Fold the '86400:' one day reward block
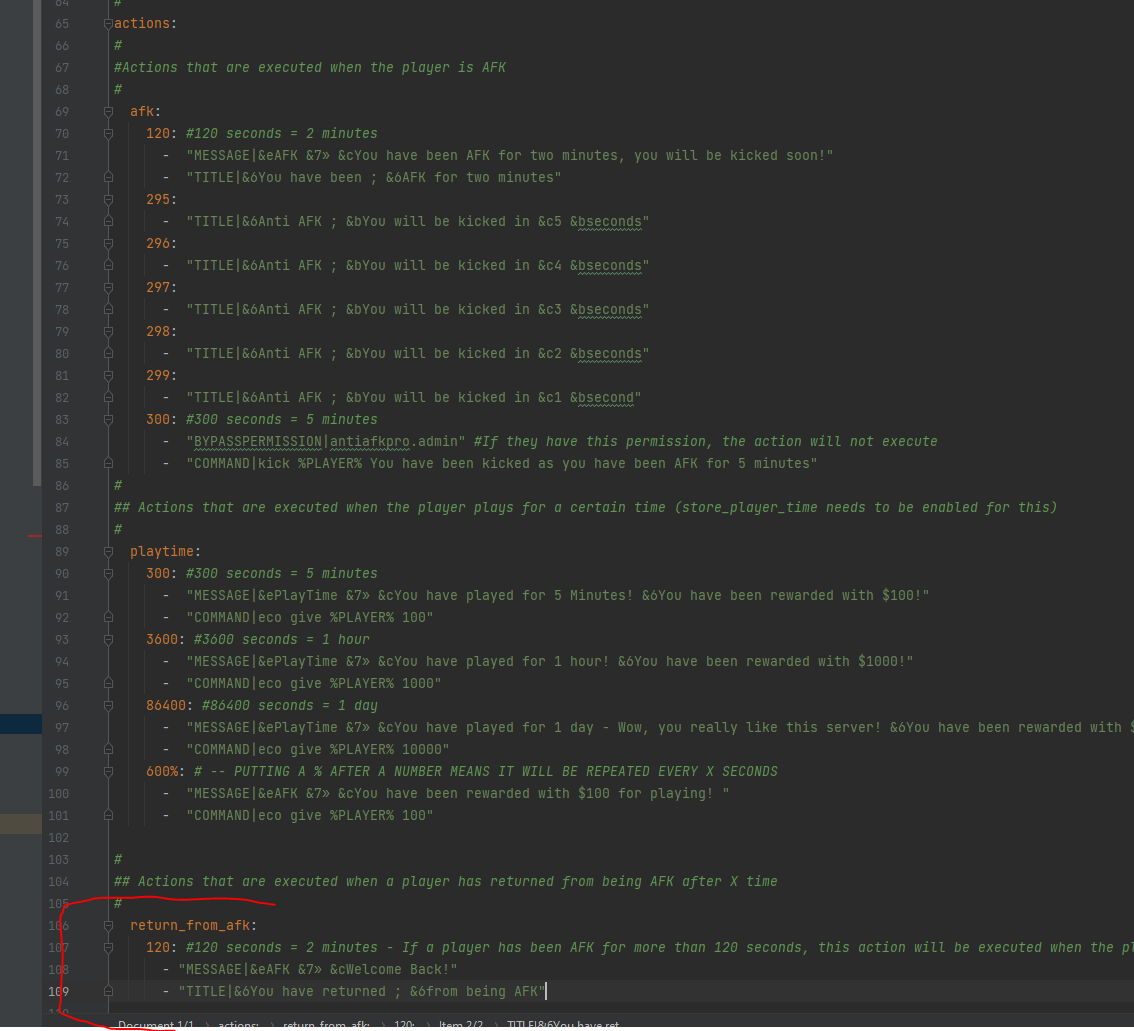 coord(108,706)
